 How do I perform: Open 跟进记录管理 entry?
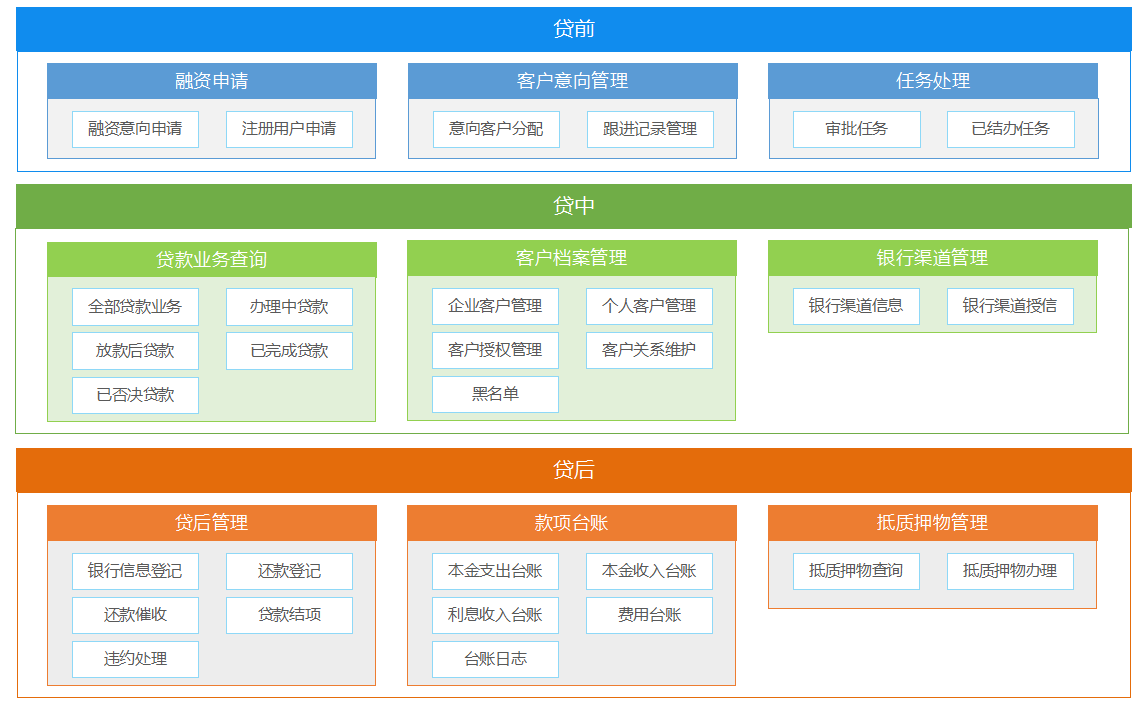pyautogui.click(x=649, y=129)
